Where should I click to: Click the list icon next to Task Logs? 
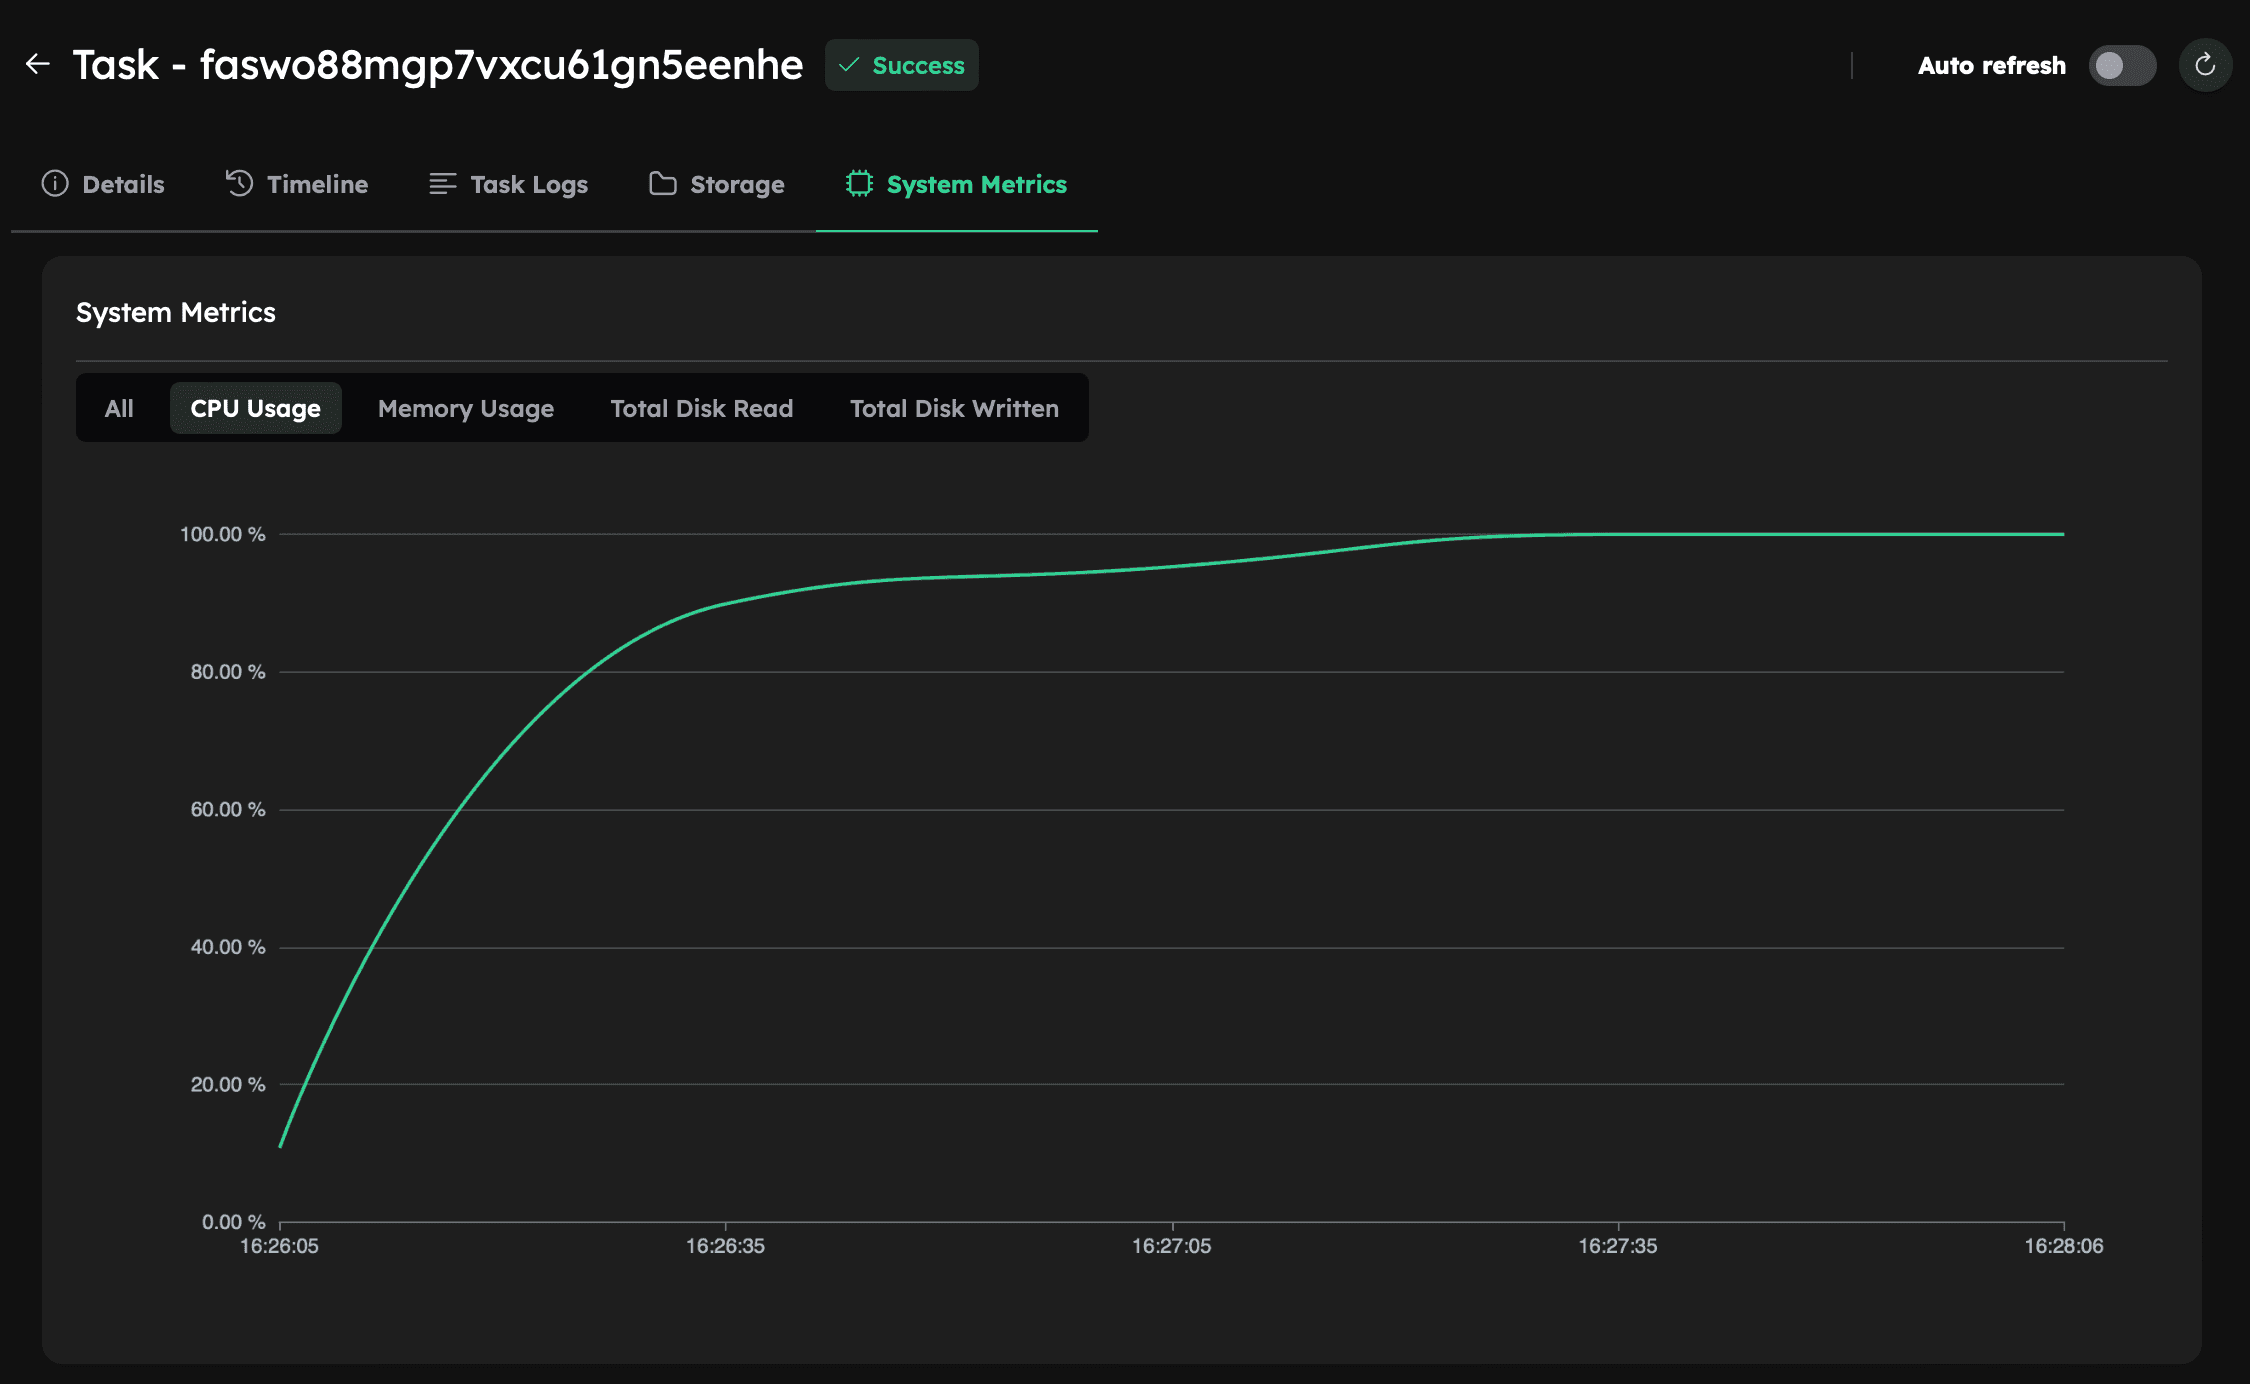point(441,184)
